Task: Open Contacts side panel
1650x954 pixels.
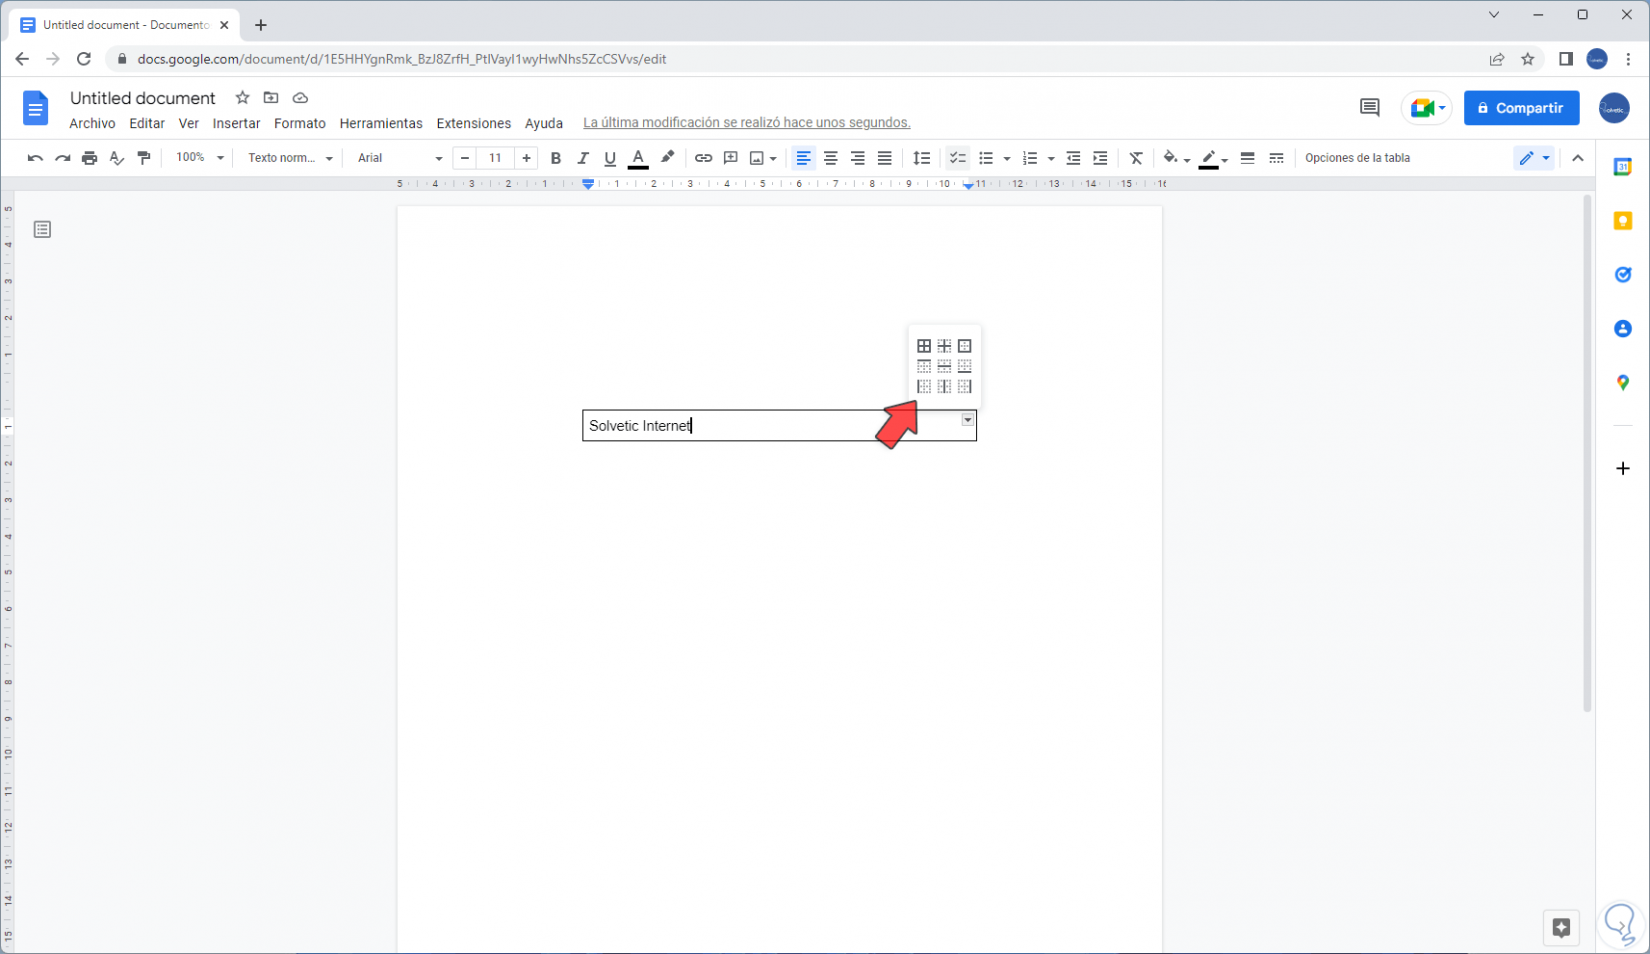Action: (1623, 329)
